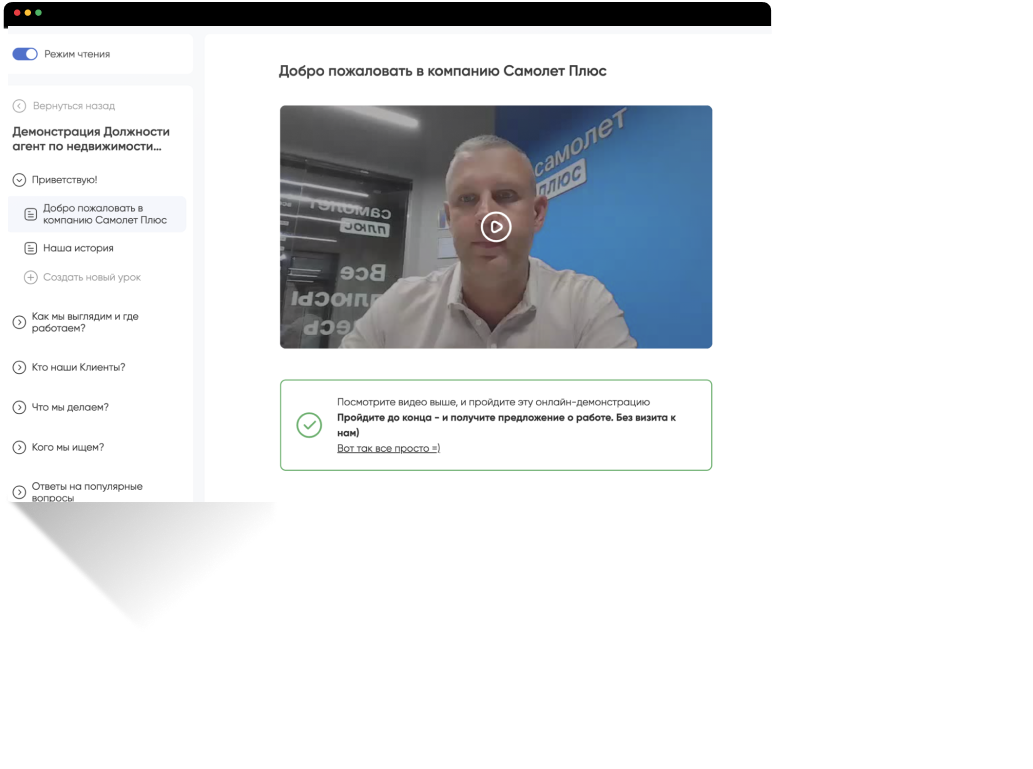Click the green checkmark icon in the notice box
Image resolution: width=1033 pixels, height=769 pixels.
[309, 425]
